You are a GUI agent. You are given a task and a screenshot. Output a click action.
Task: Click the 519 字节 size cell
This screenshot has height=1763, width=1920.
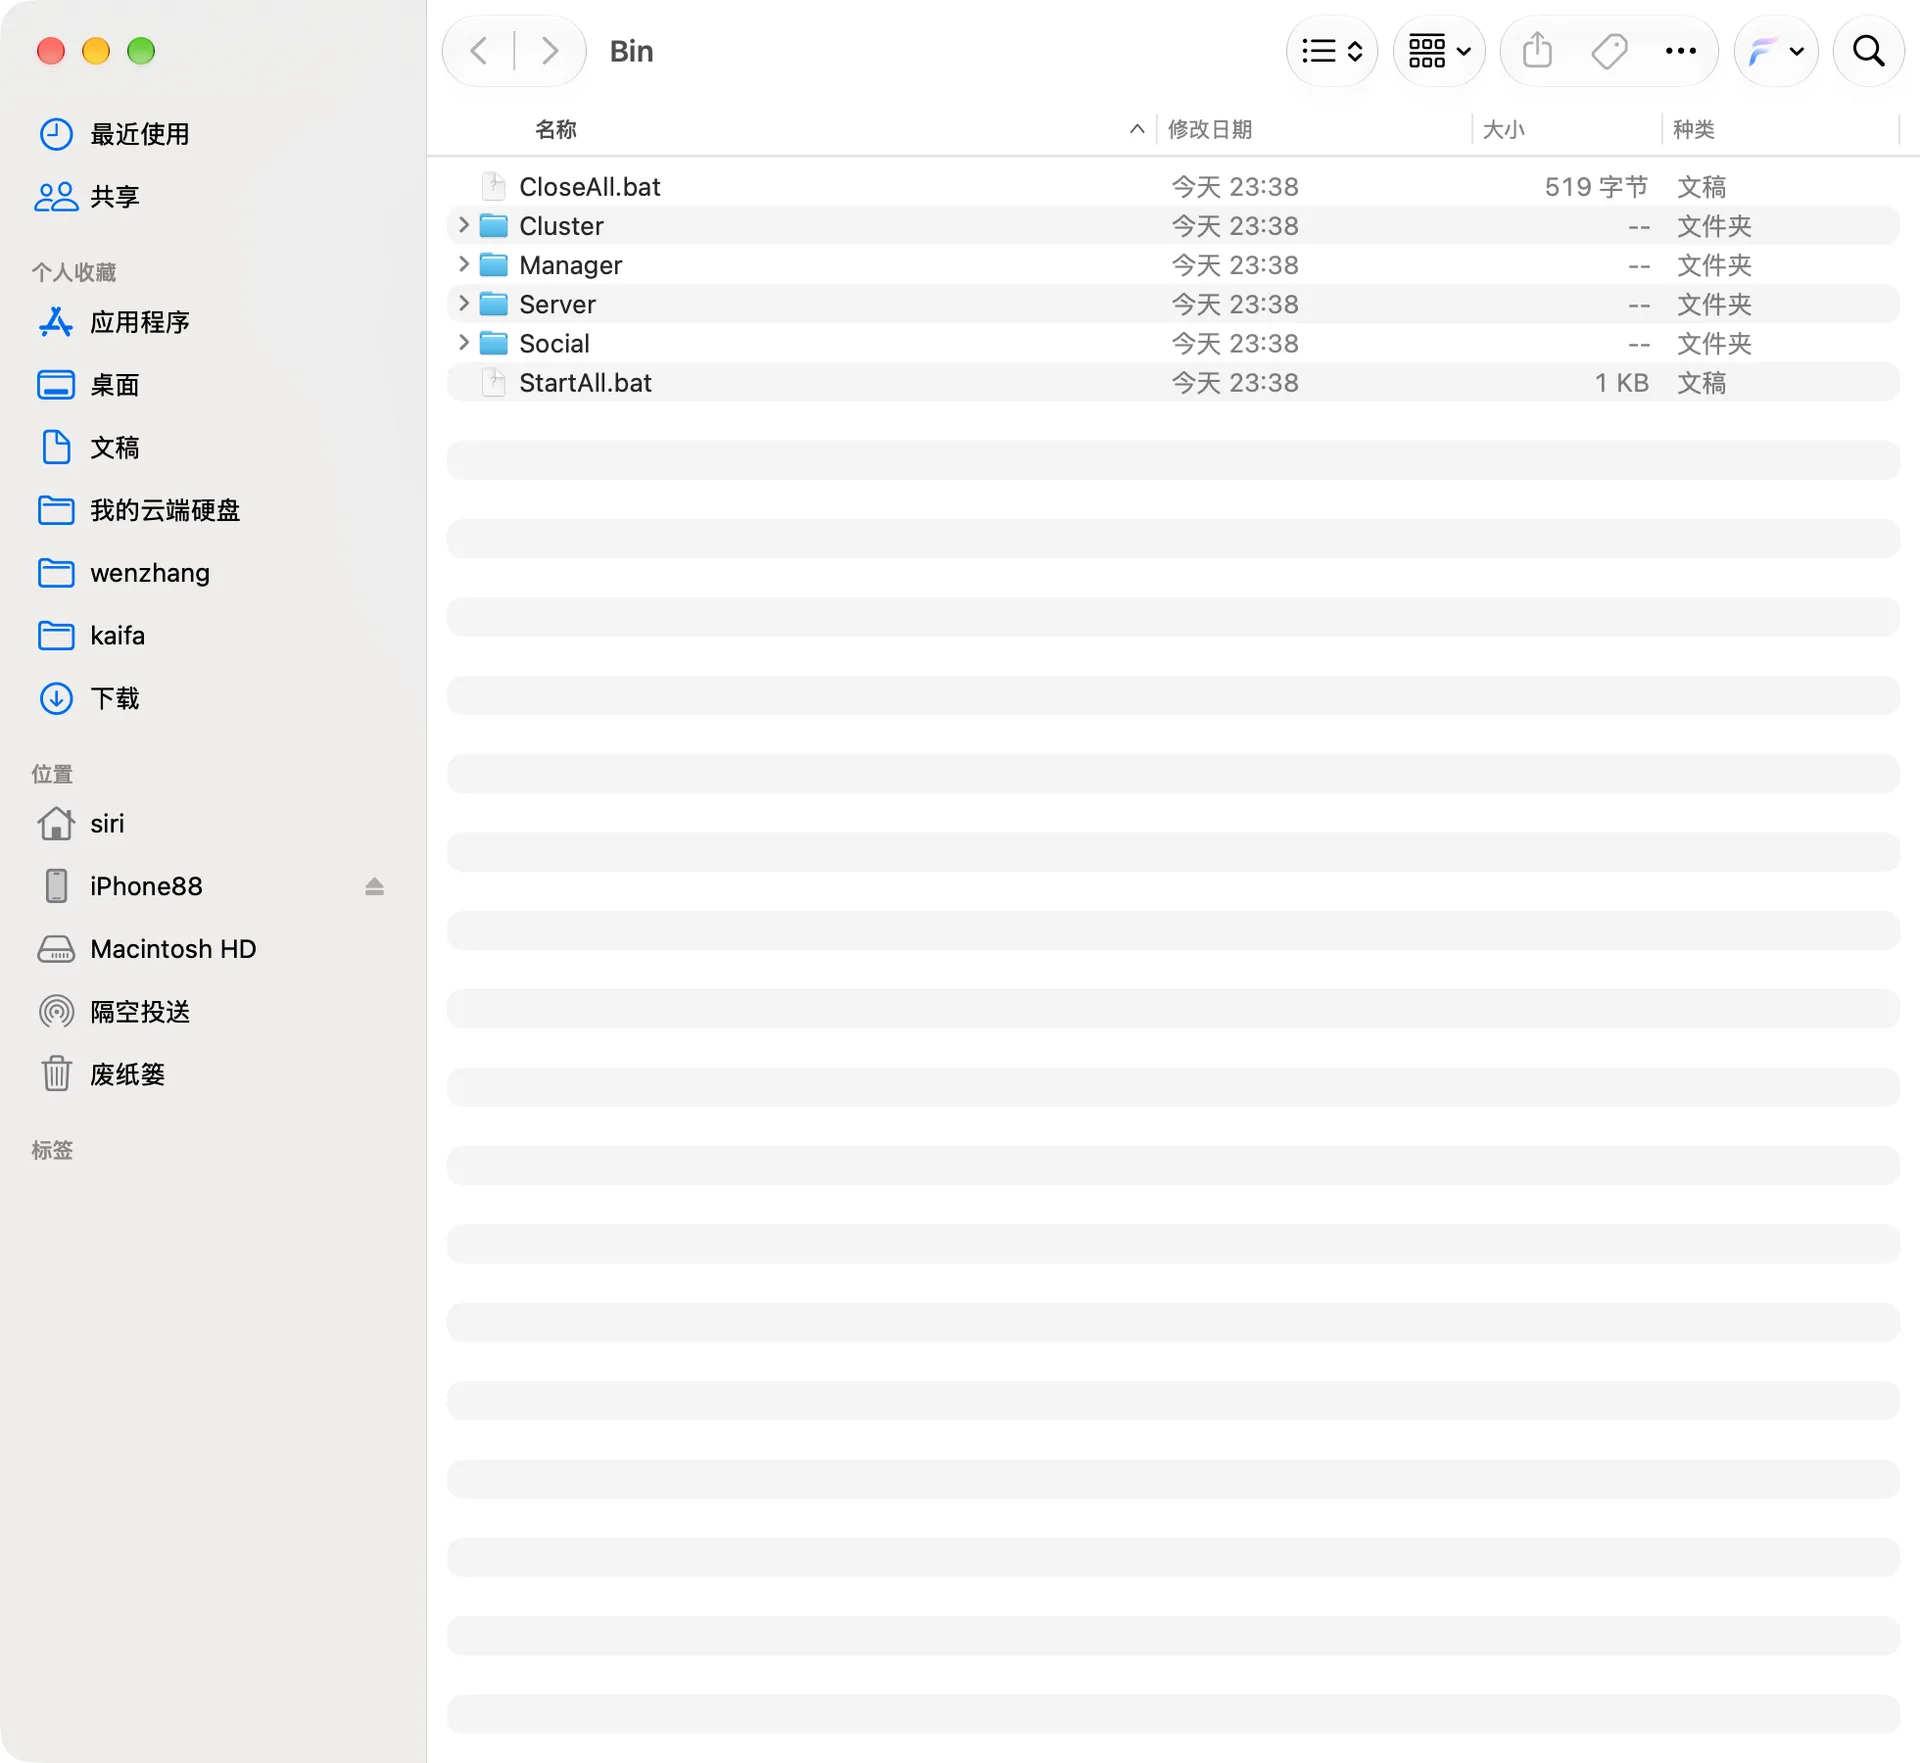1596,186
